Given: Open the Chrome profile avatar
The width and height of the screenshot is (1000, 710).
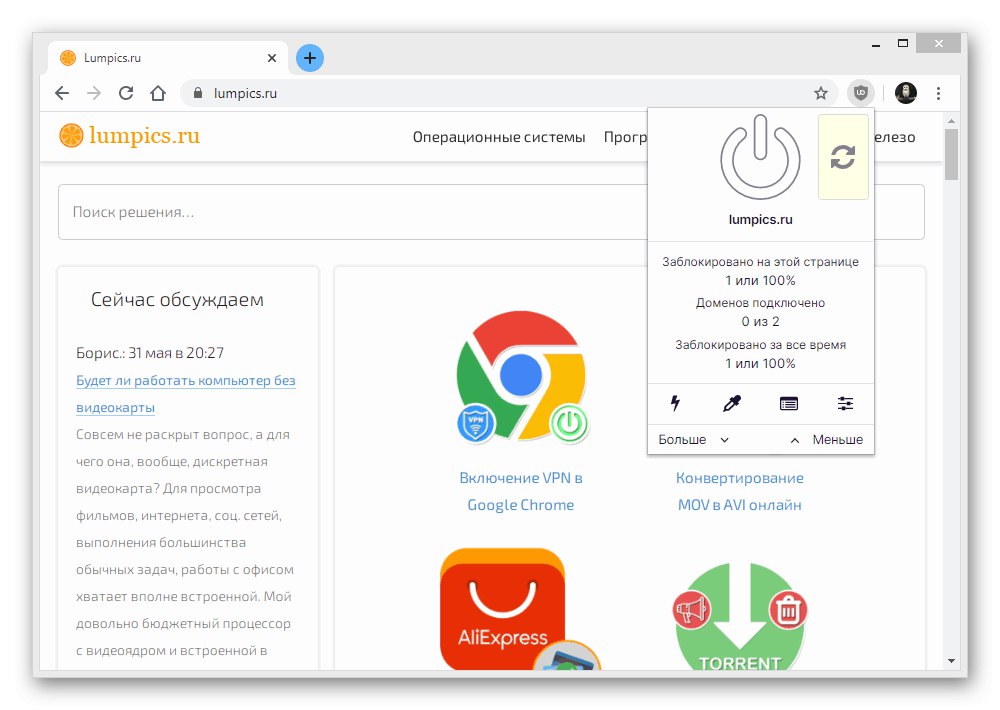Looking at the screenshot, I should 906,93.
